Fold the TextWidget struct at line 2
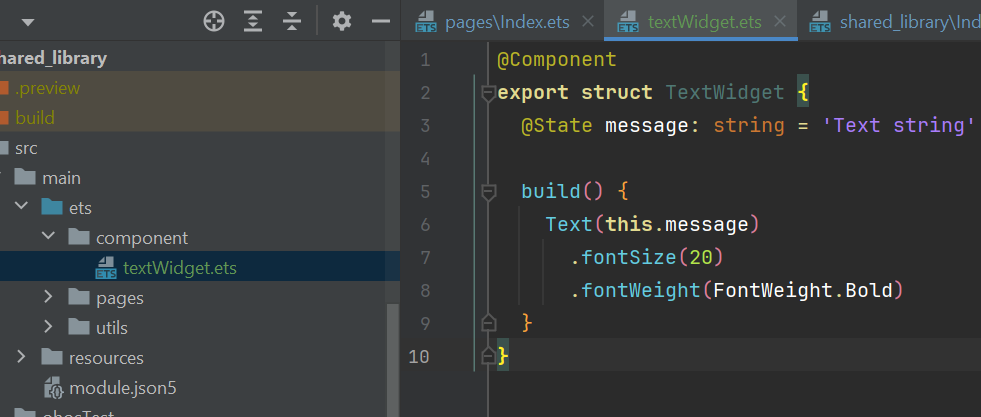The width and height of the screenshot is (981, 417). [488, 93]
